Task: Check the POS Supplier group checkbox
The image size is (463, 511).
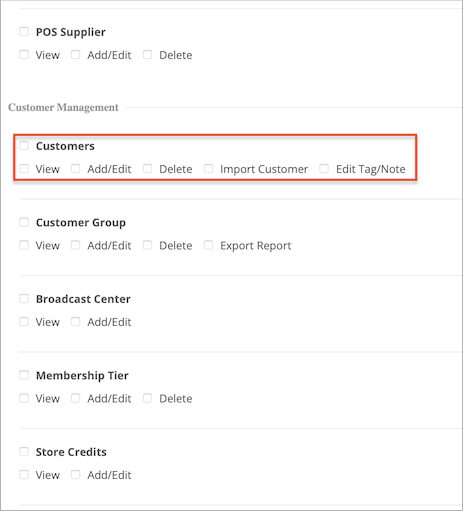Action: click(24, 32)
